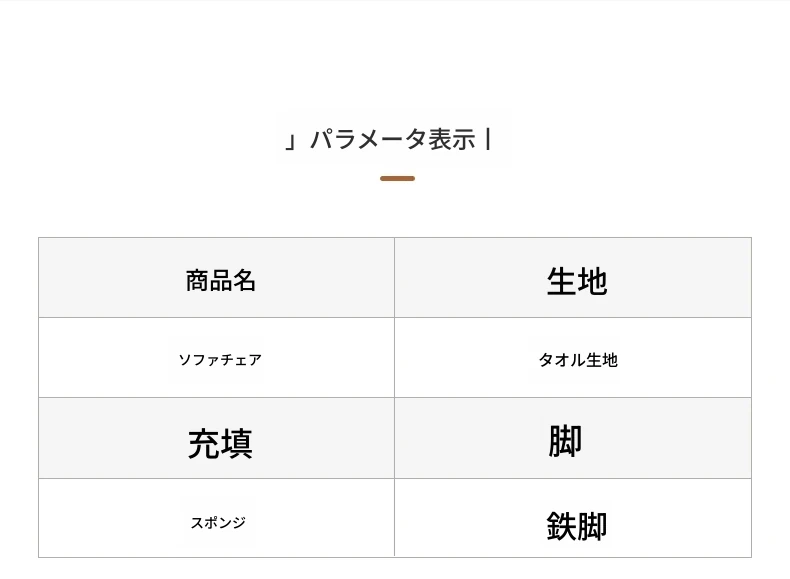Click the 地 character in 生地 header
This screenshot has height=579, width=790.
592,281
